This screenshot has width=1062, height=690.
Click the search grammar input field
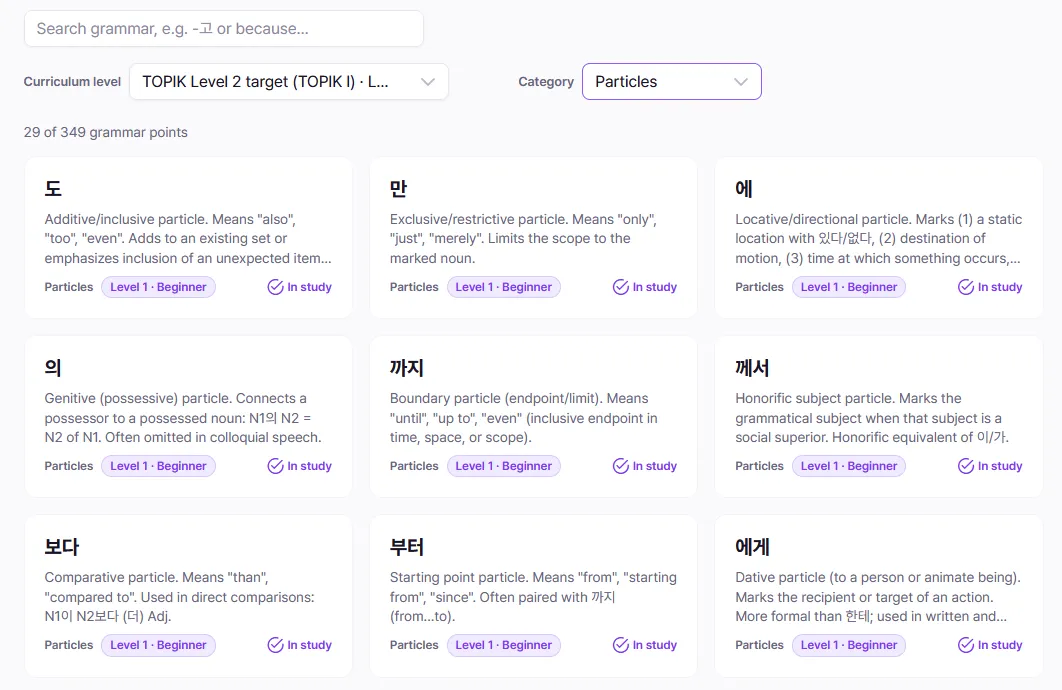[224, 28]
